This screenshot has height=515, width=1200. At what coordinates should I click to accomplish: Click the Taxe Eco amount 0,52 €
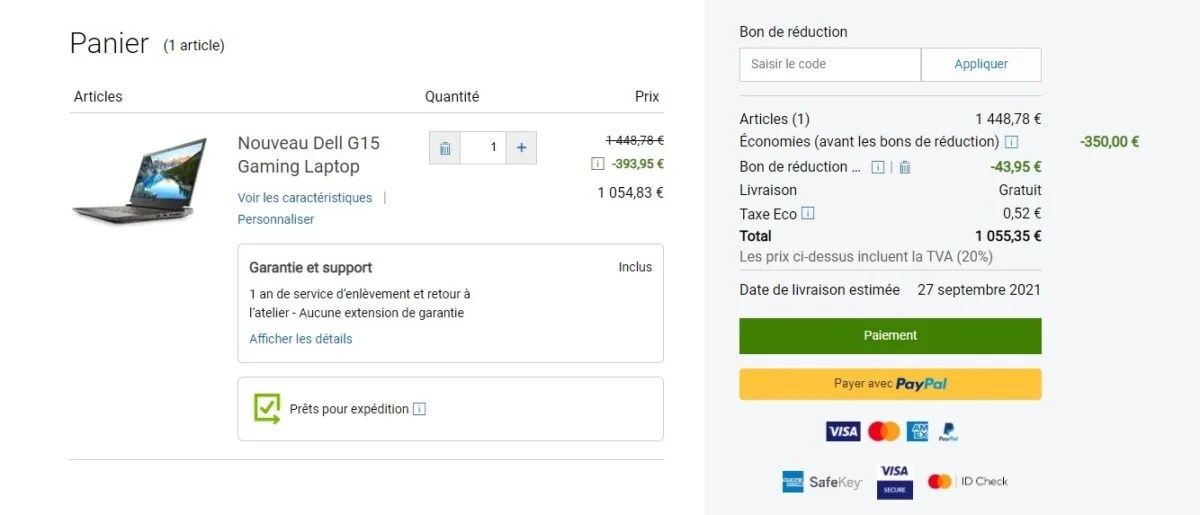1022,213
